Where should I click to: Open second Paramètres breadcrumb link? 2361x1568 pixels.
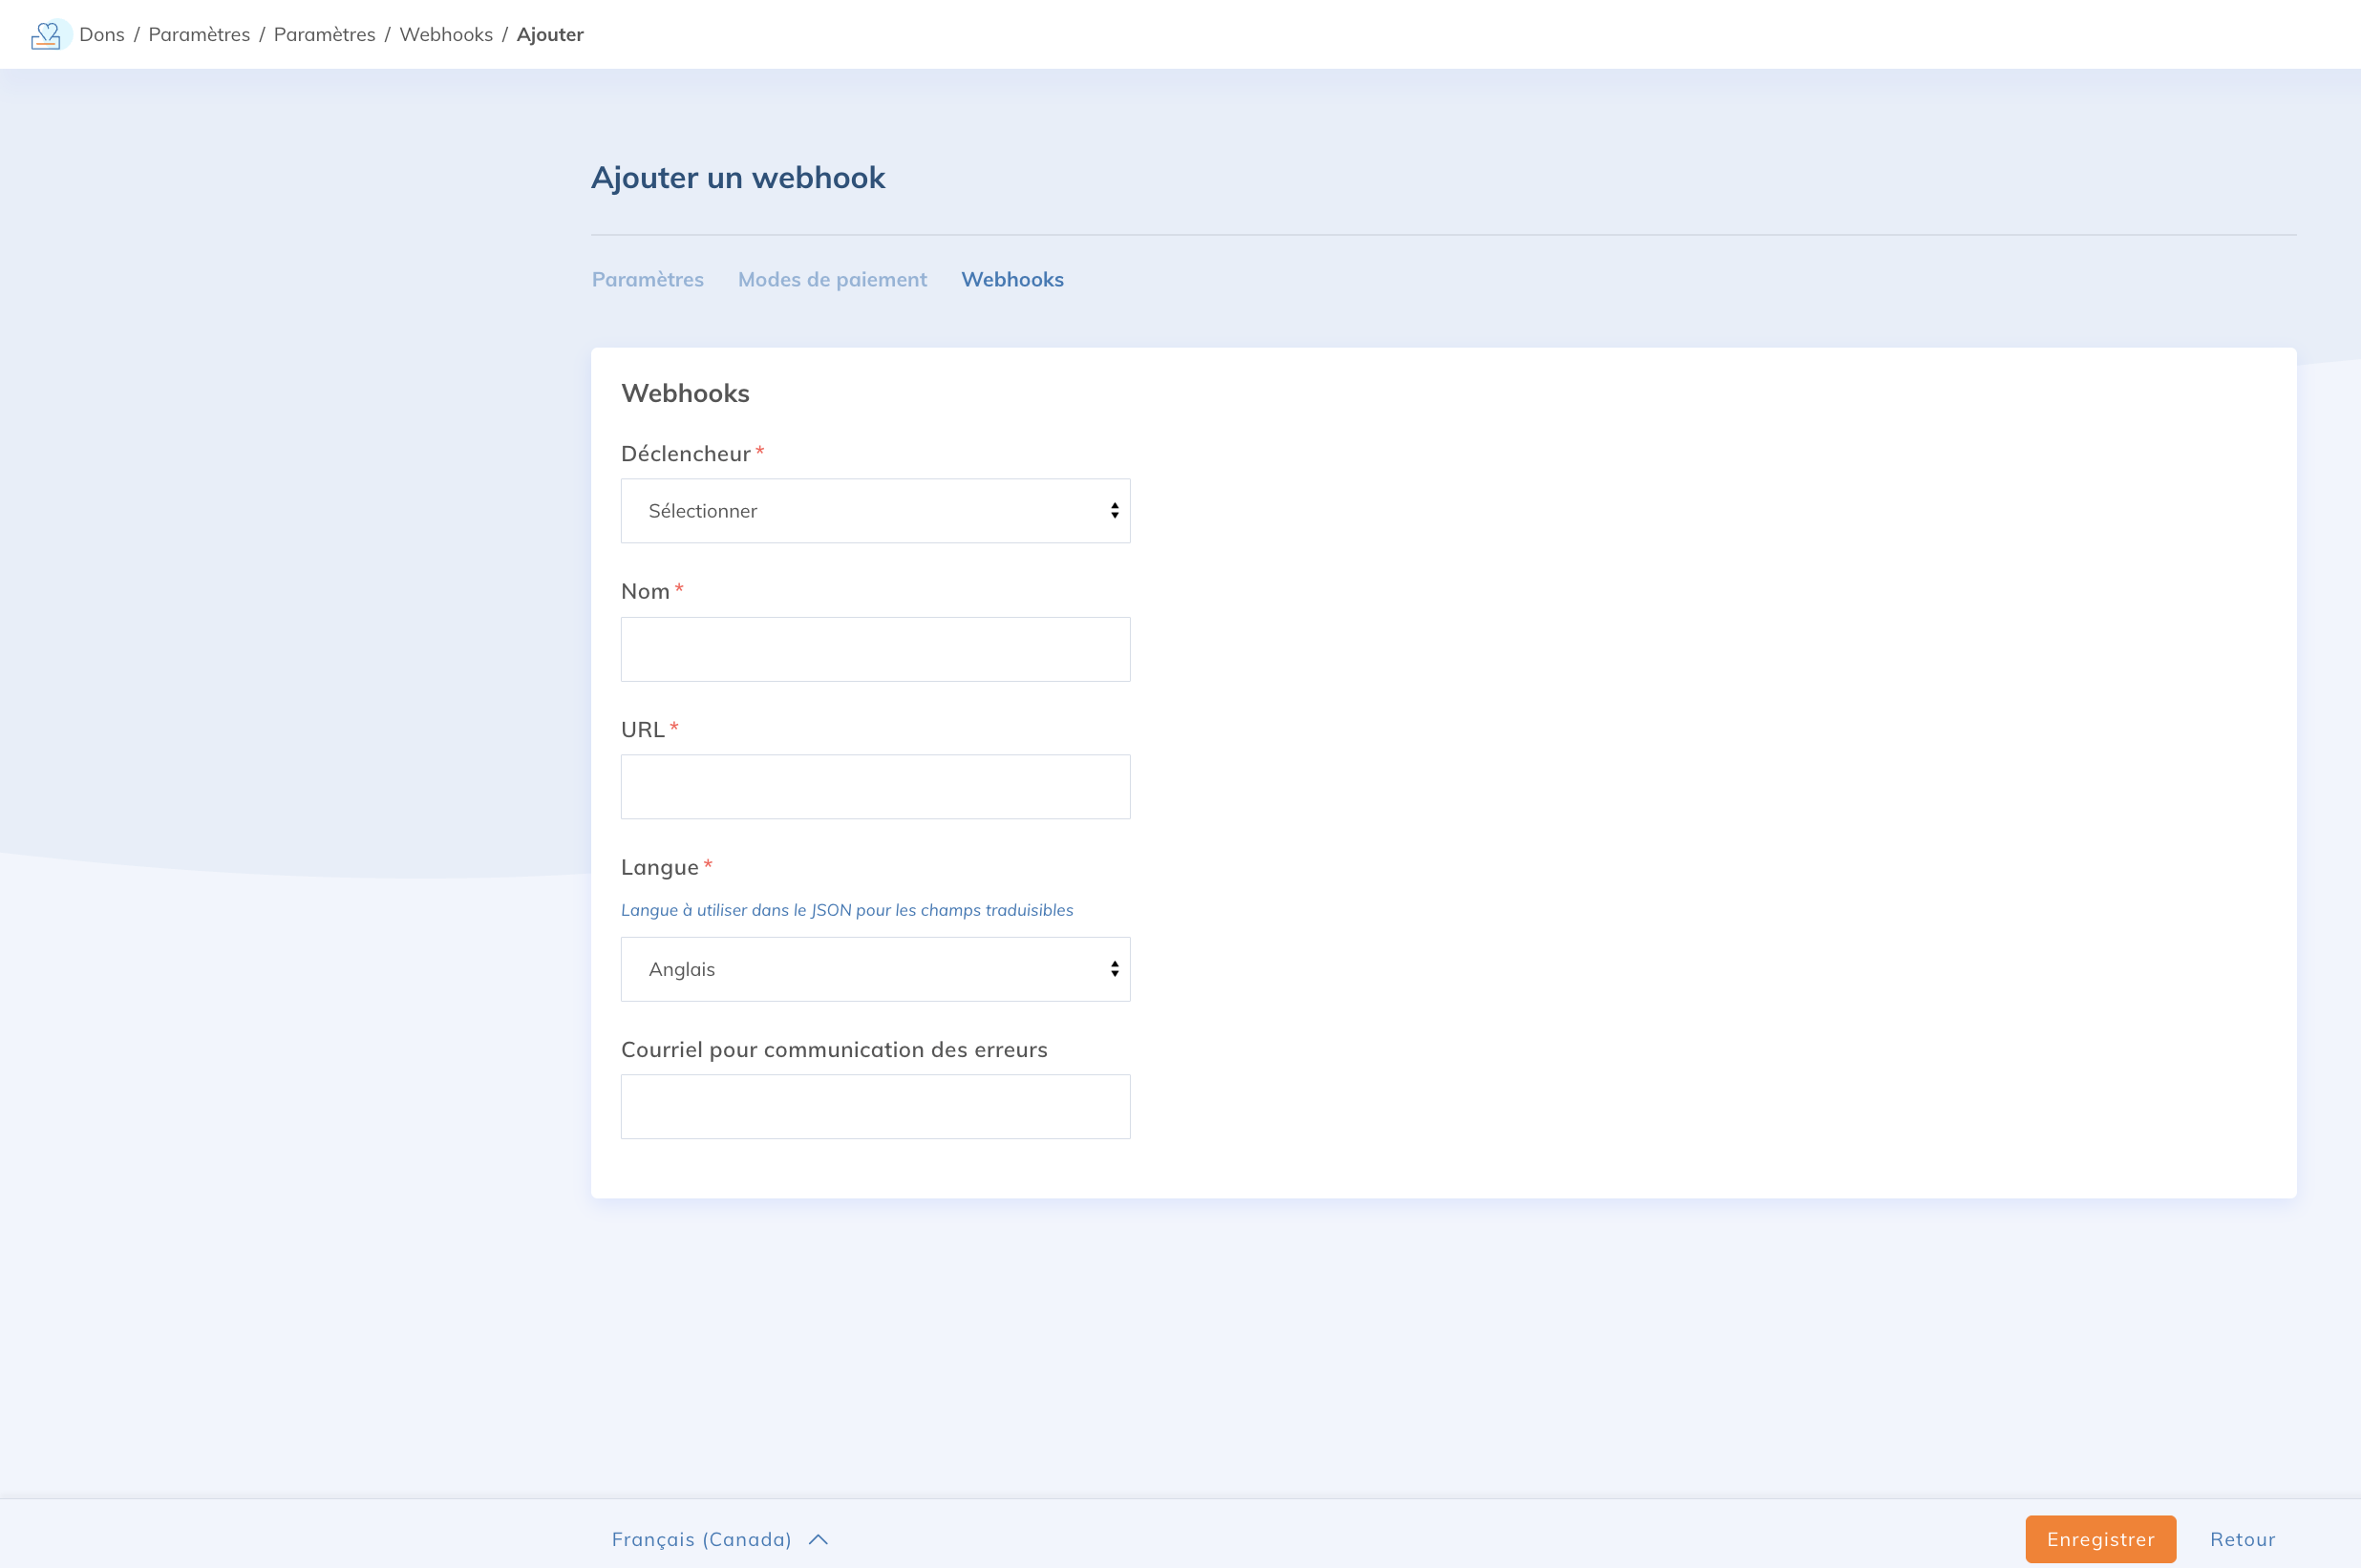tap(324, 35)
